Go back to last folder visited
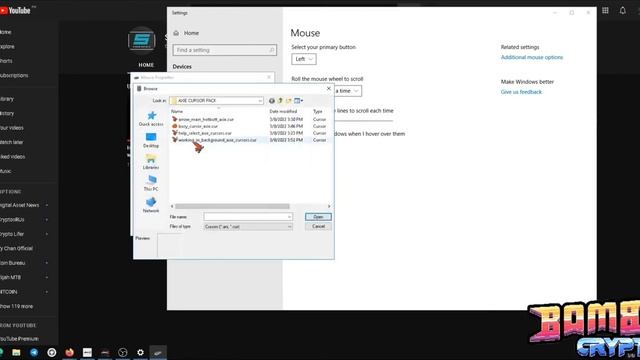 point(271,100)
